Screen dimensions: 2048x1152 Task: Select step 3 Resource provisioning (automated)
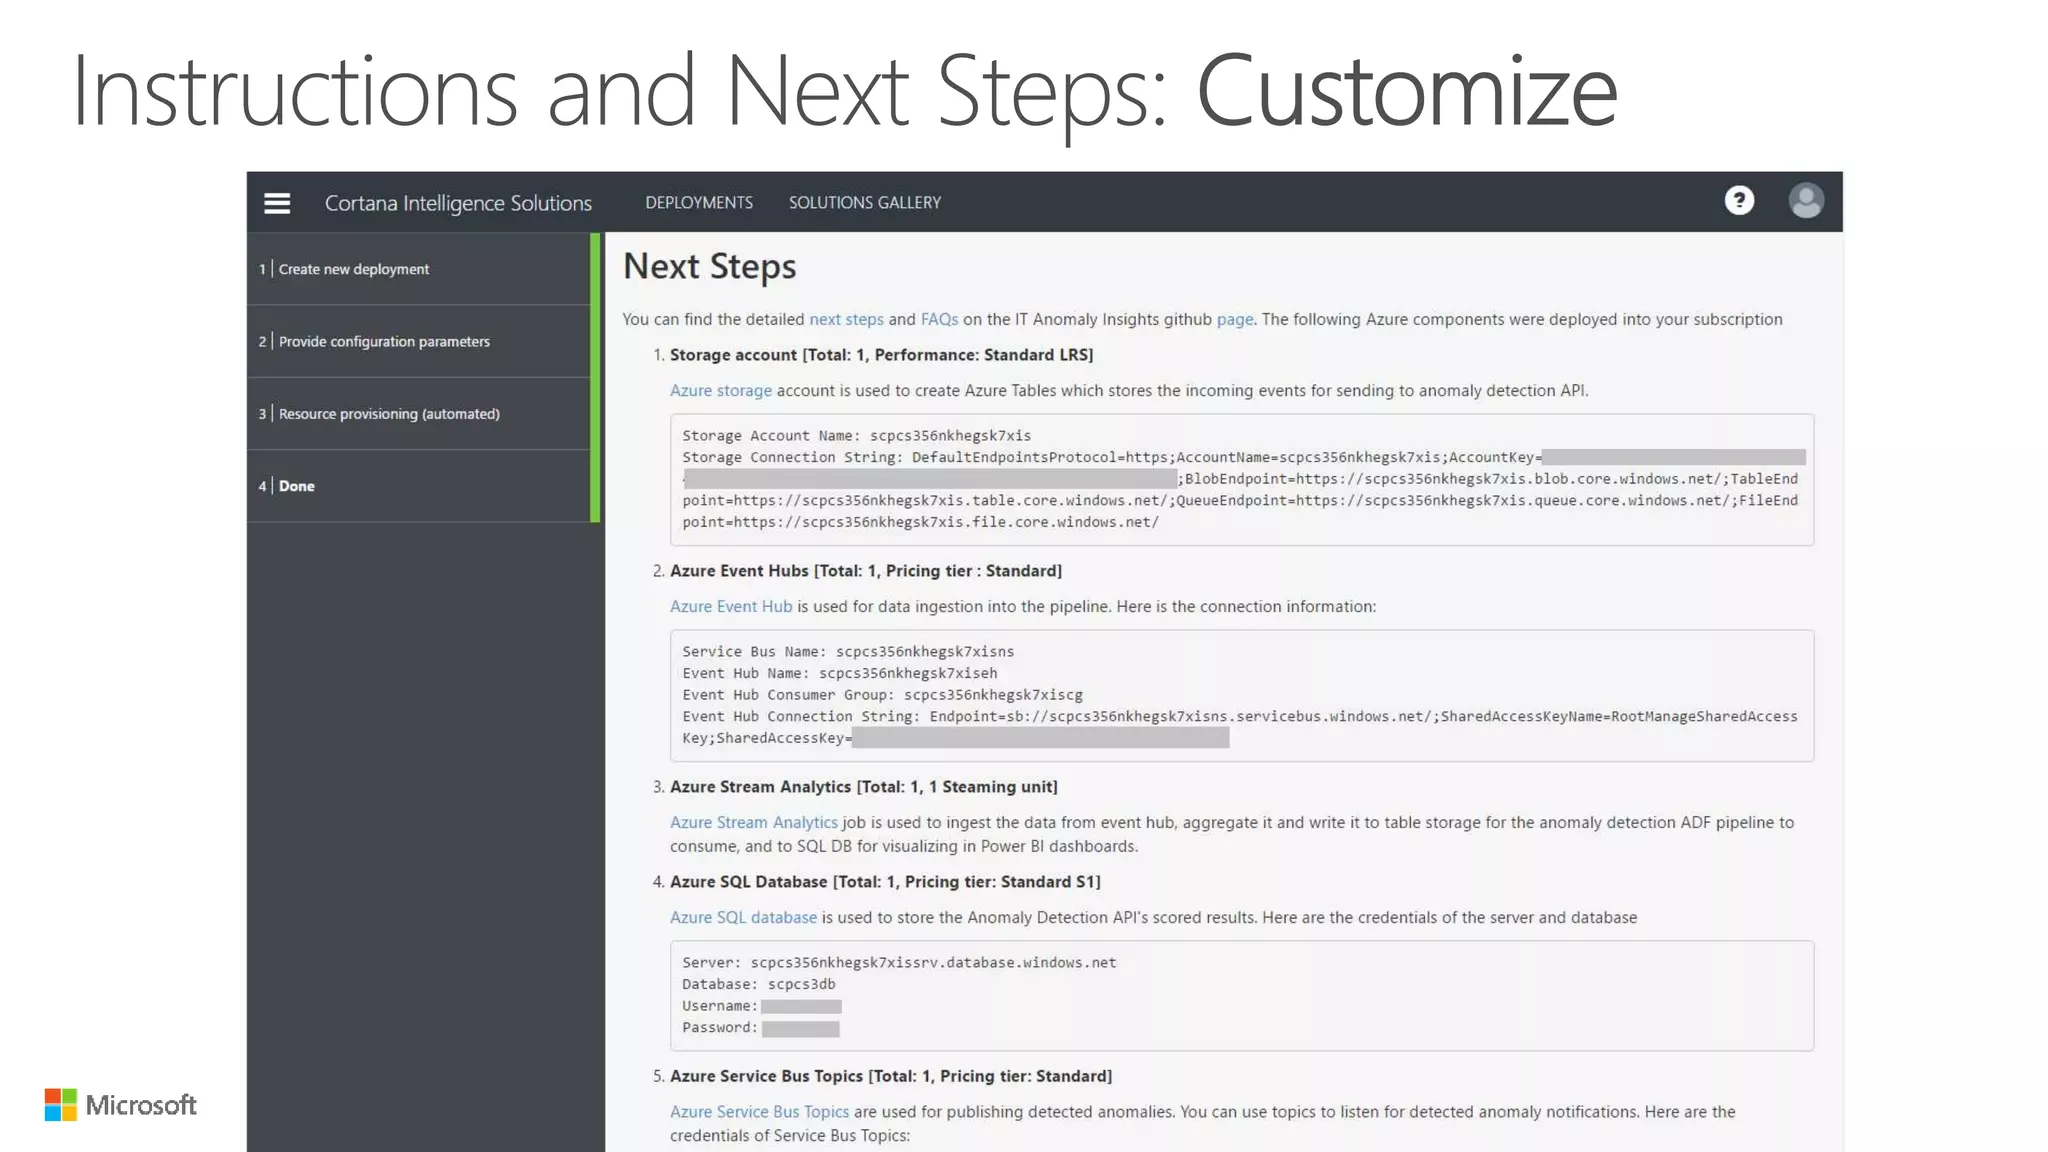point(389,414)
